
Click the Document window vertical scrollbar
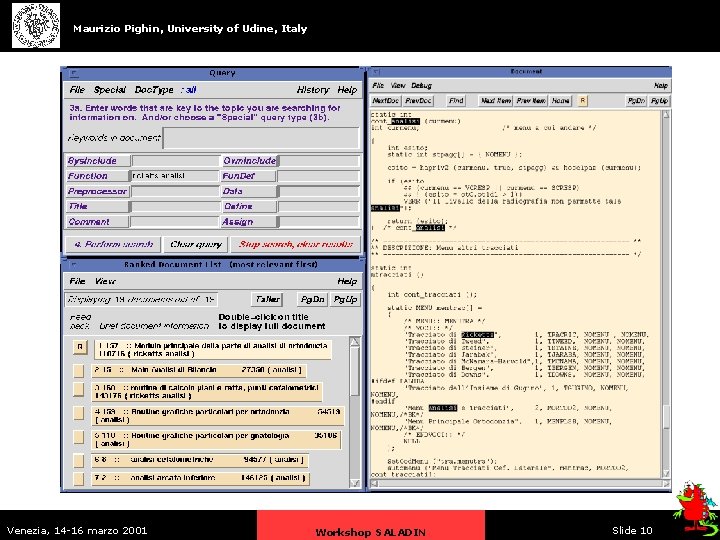pyautogui.click(x=666, y=300)
